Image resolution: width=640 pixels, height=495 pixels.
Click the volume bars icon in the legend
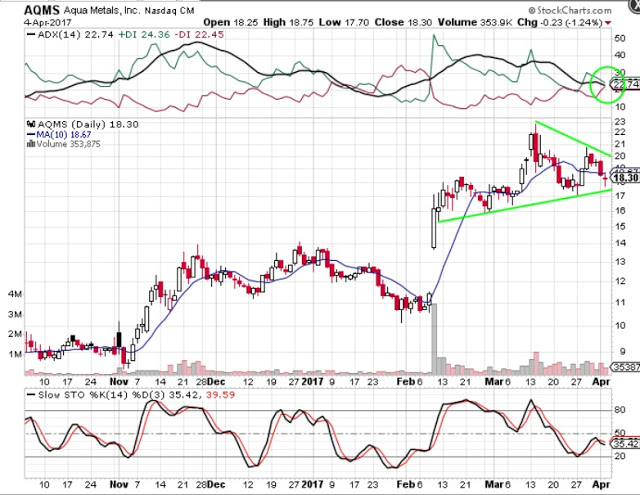click(31, 144)
